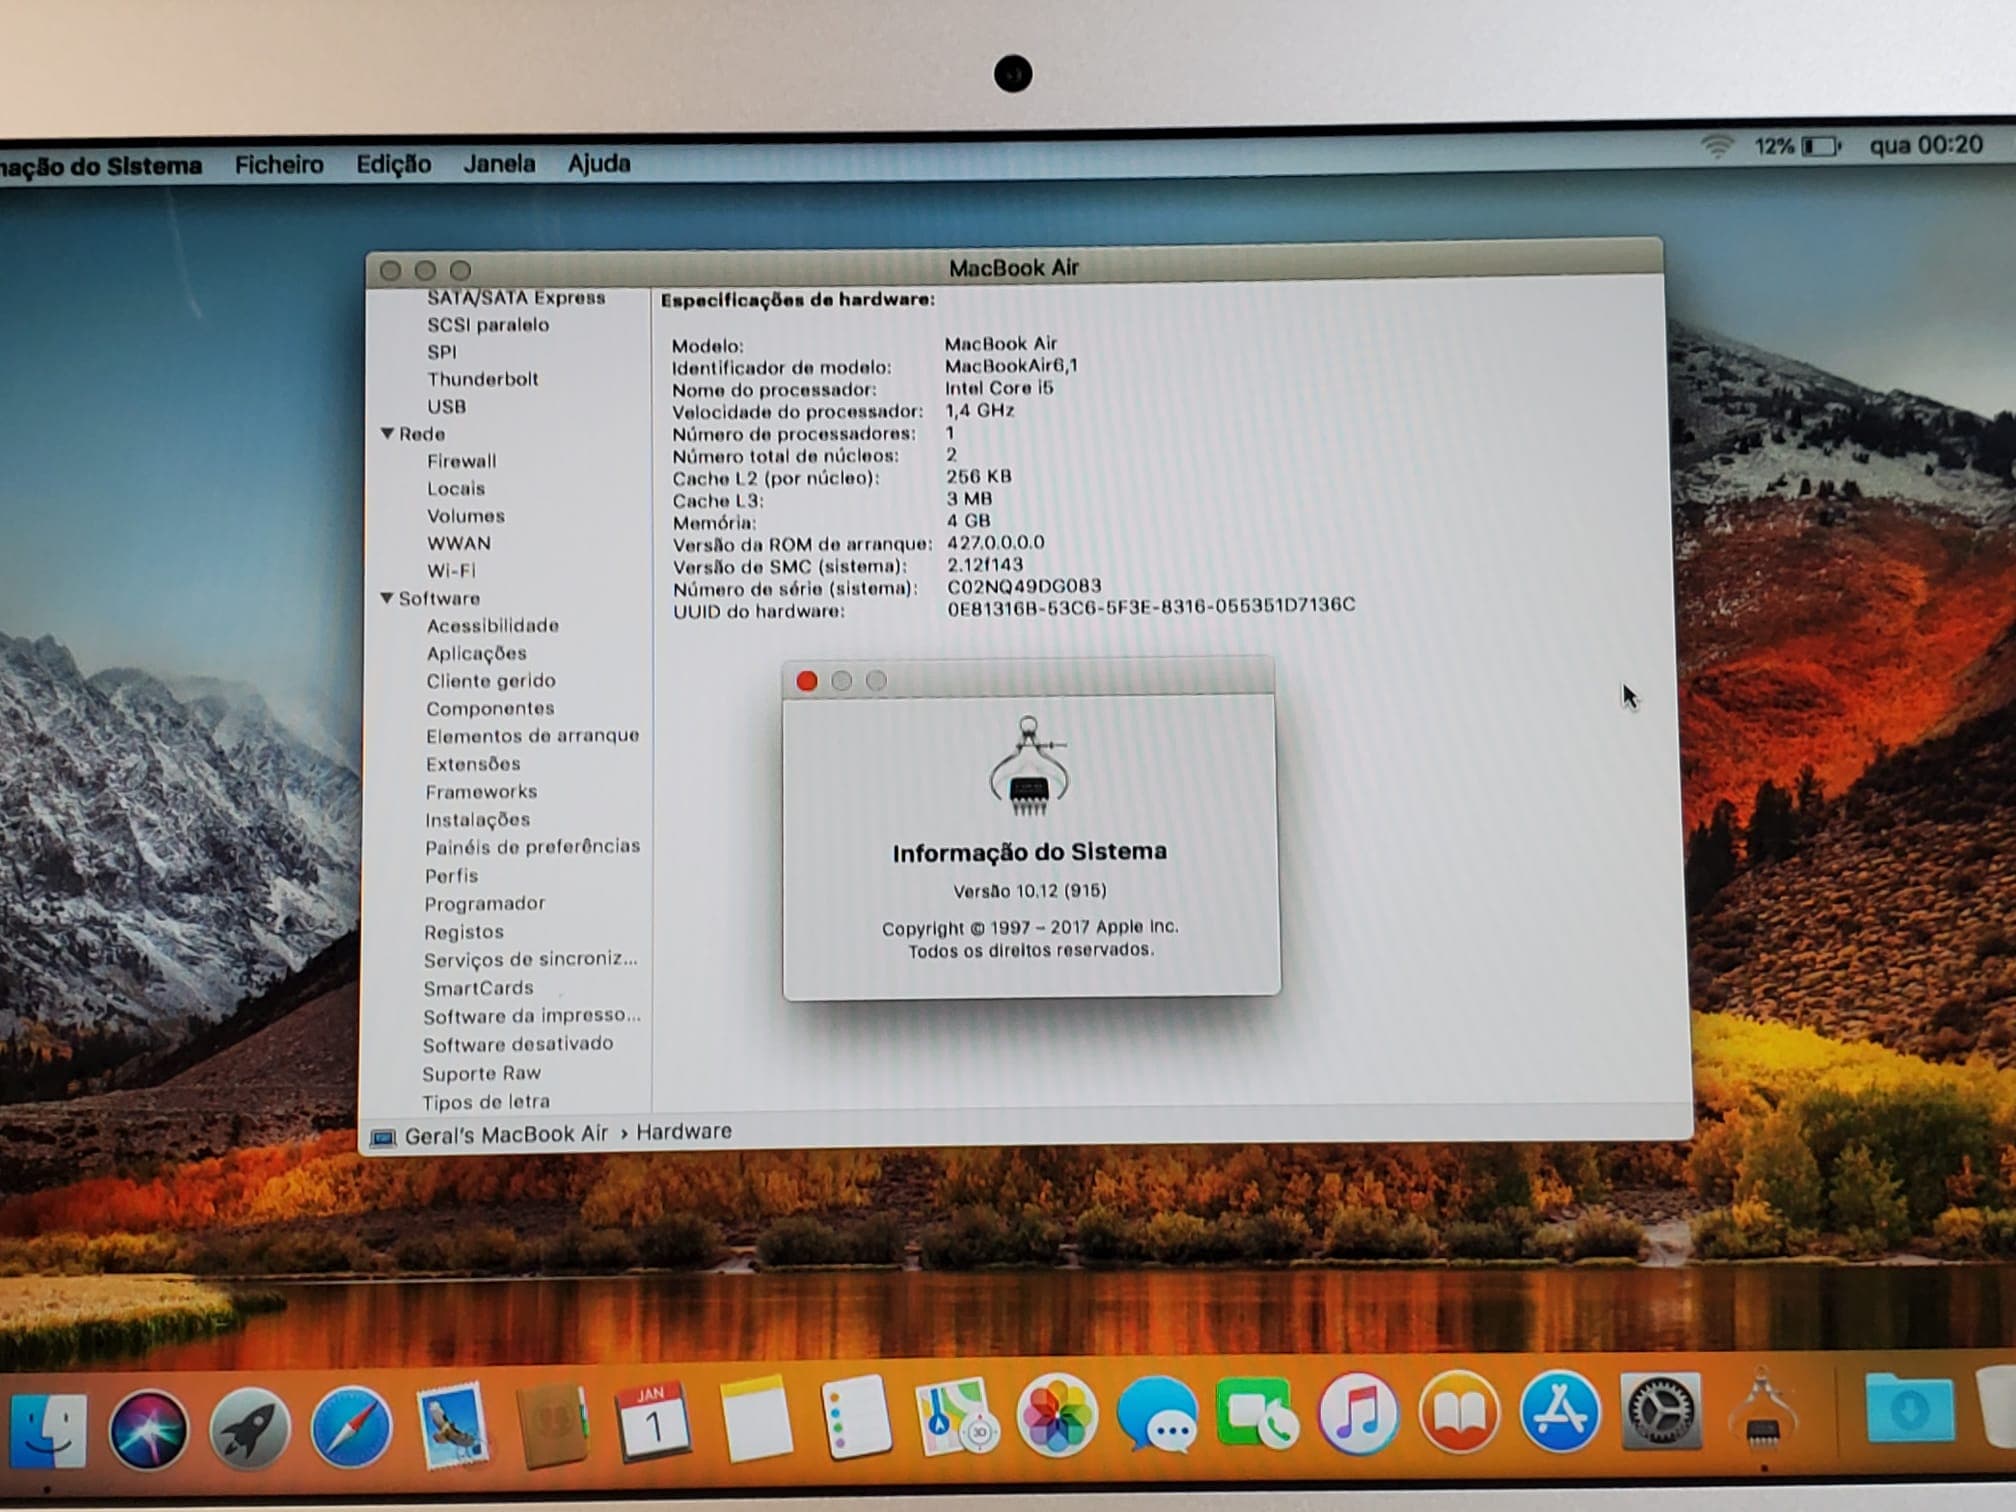Open Maps icon in Dock
The height and width of the screenshot is (1512, 2016).
point(956,1417)
